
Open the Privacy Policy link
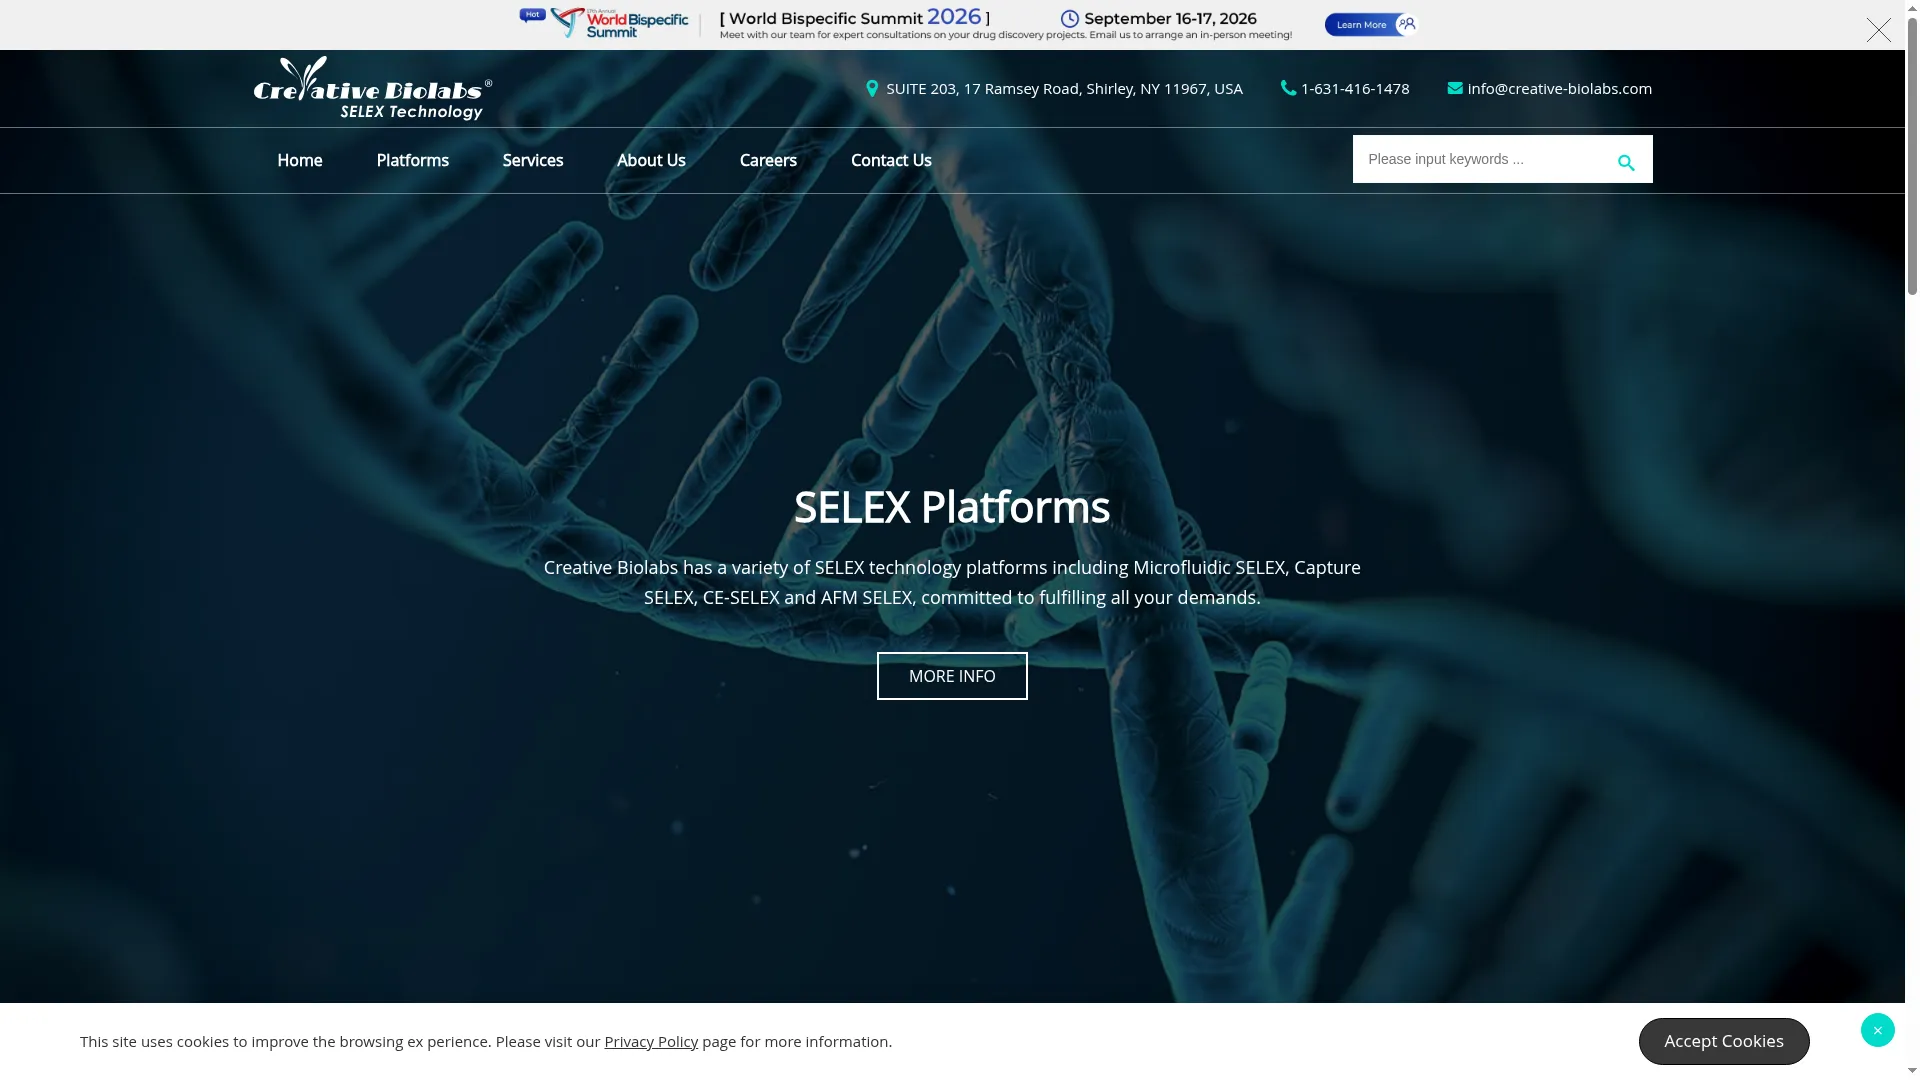(x=651, y=1041)
